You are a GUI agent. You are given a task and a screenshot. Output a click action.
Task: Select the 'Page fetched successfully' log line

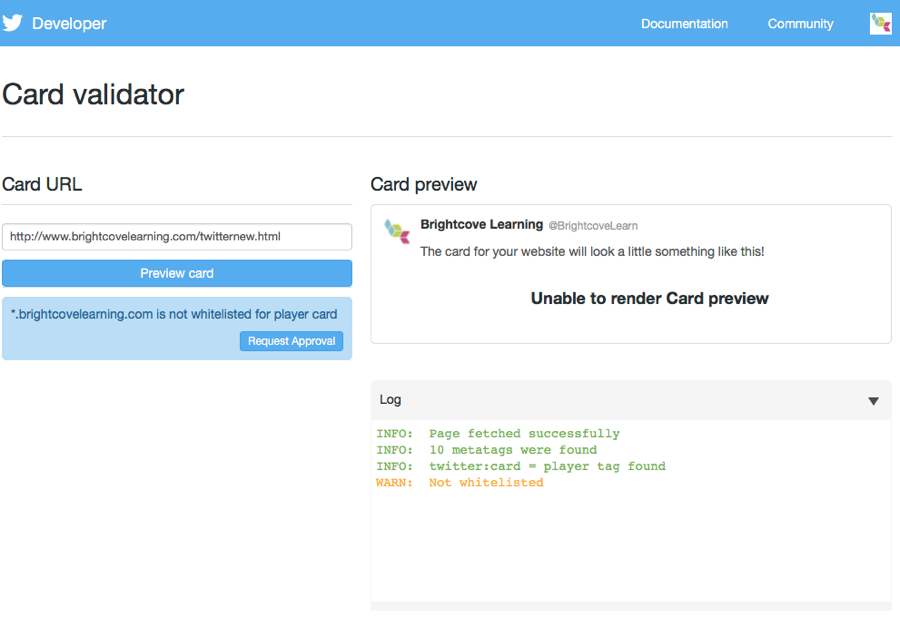coord(498,433)
